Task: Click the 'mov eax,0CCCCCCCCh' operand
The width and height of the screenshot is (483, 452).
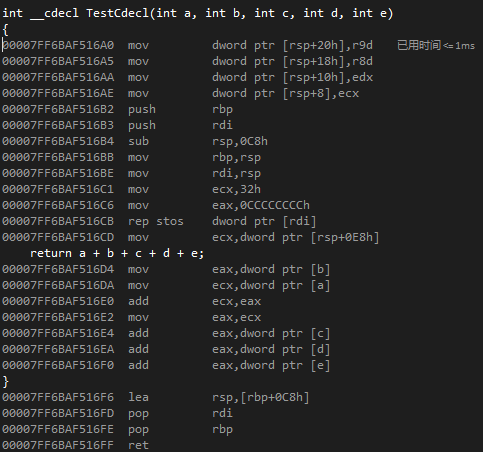Action: (261, 205)
